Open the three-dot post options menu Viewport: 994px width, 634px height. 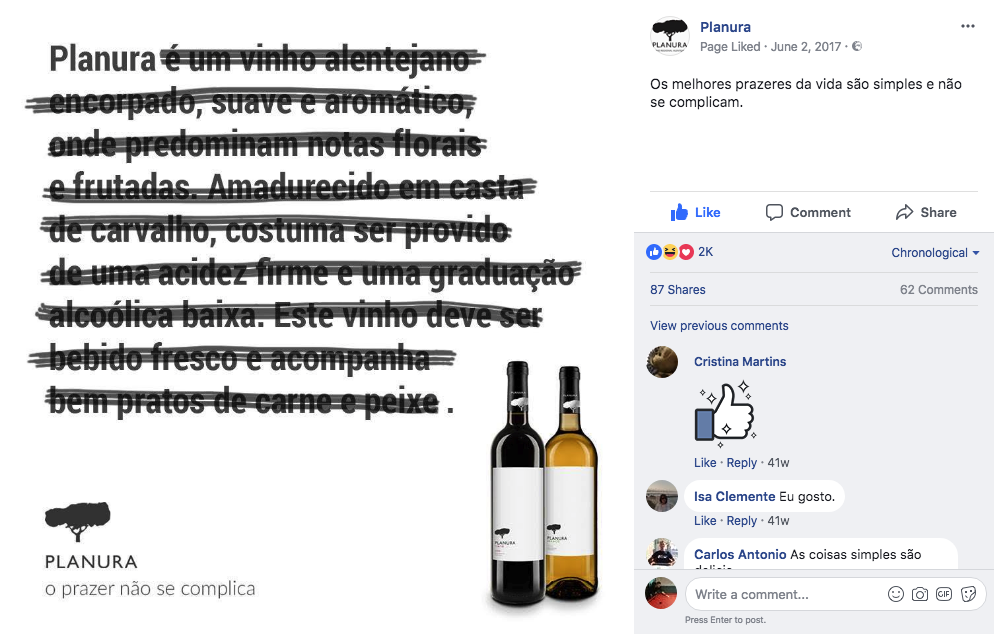tap(967, 26)
